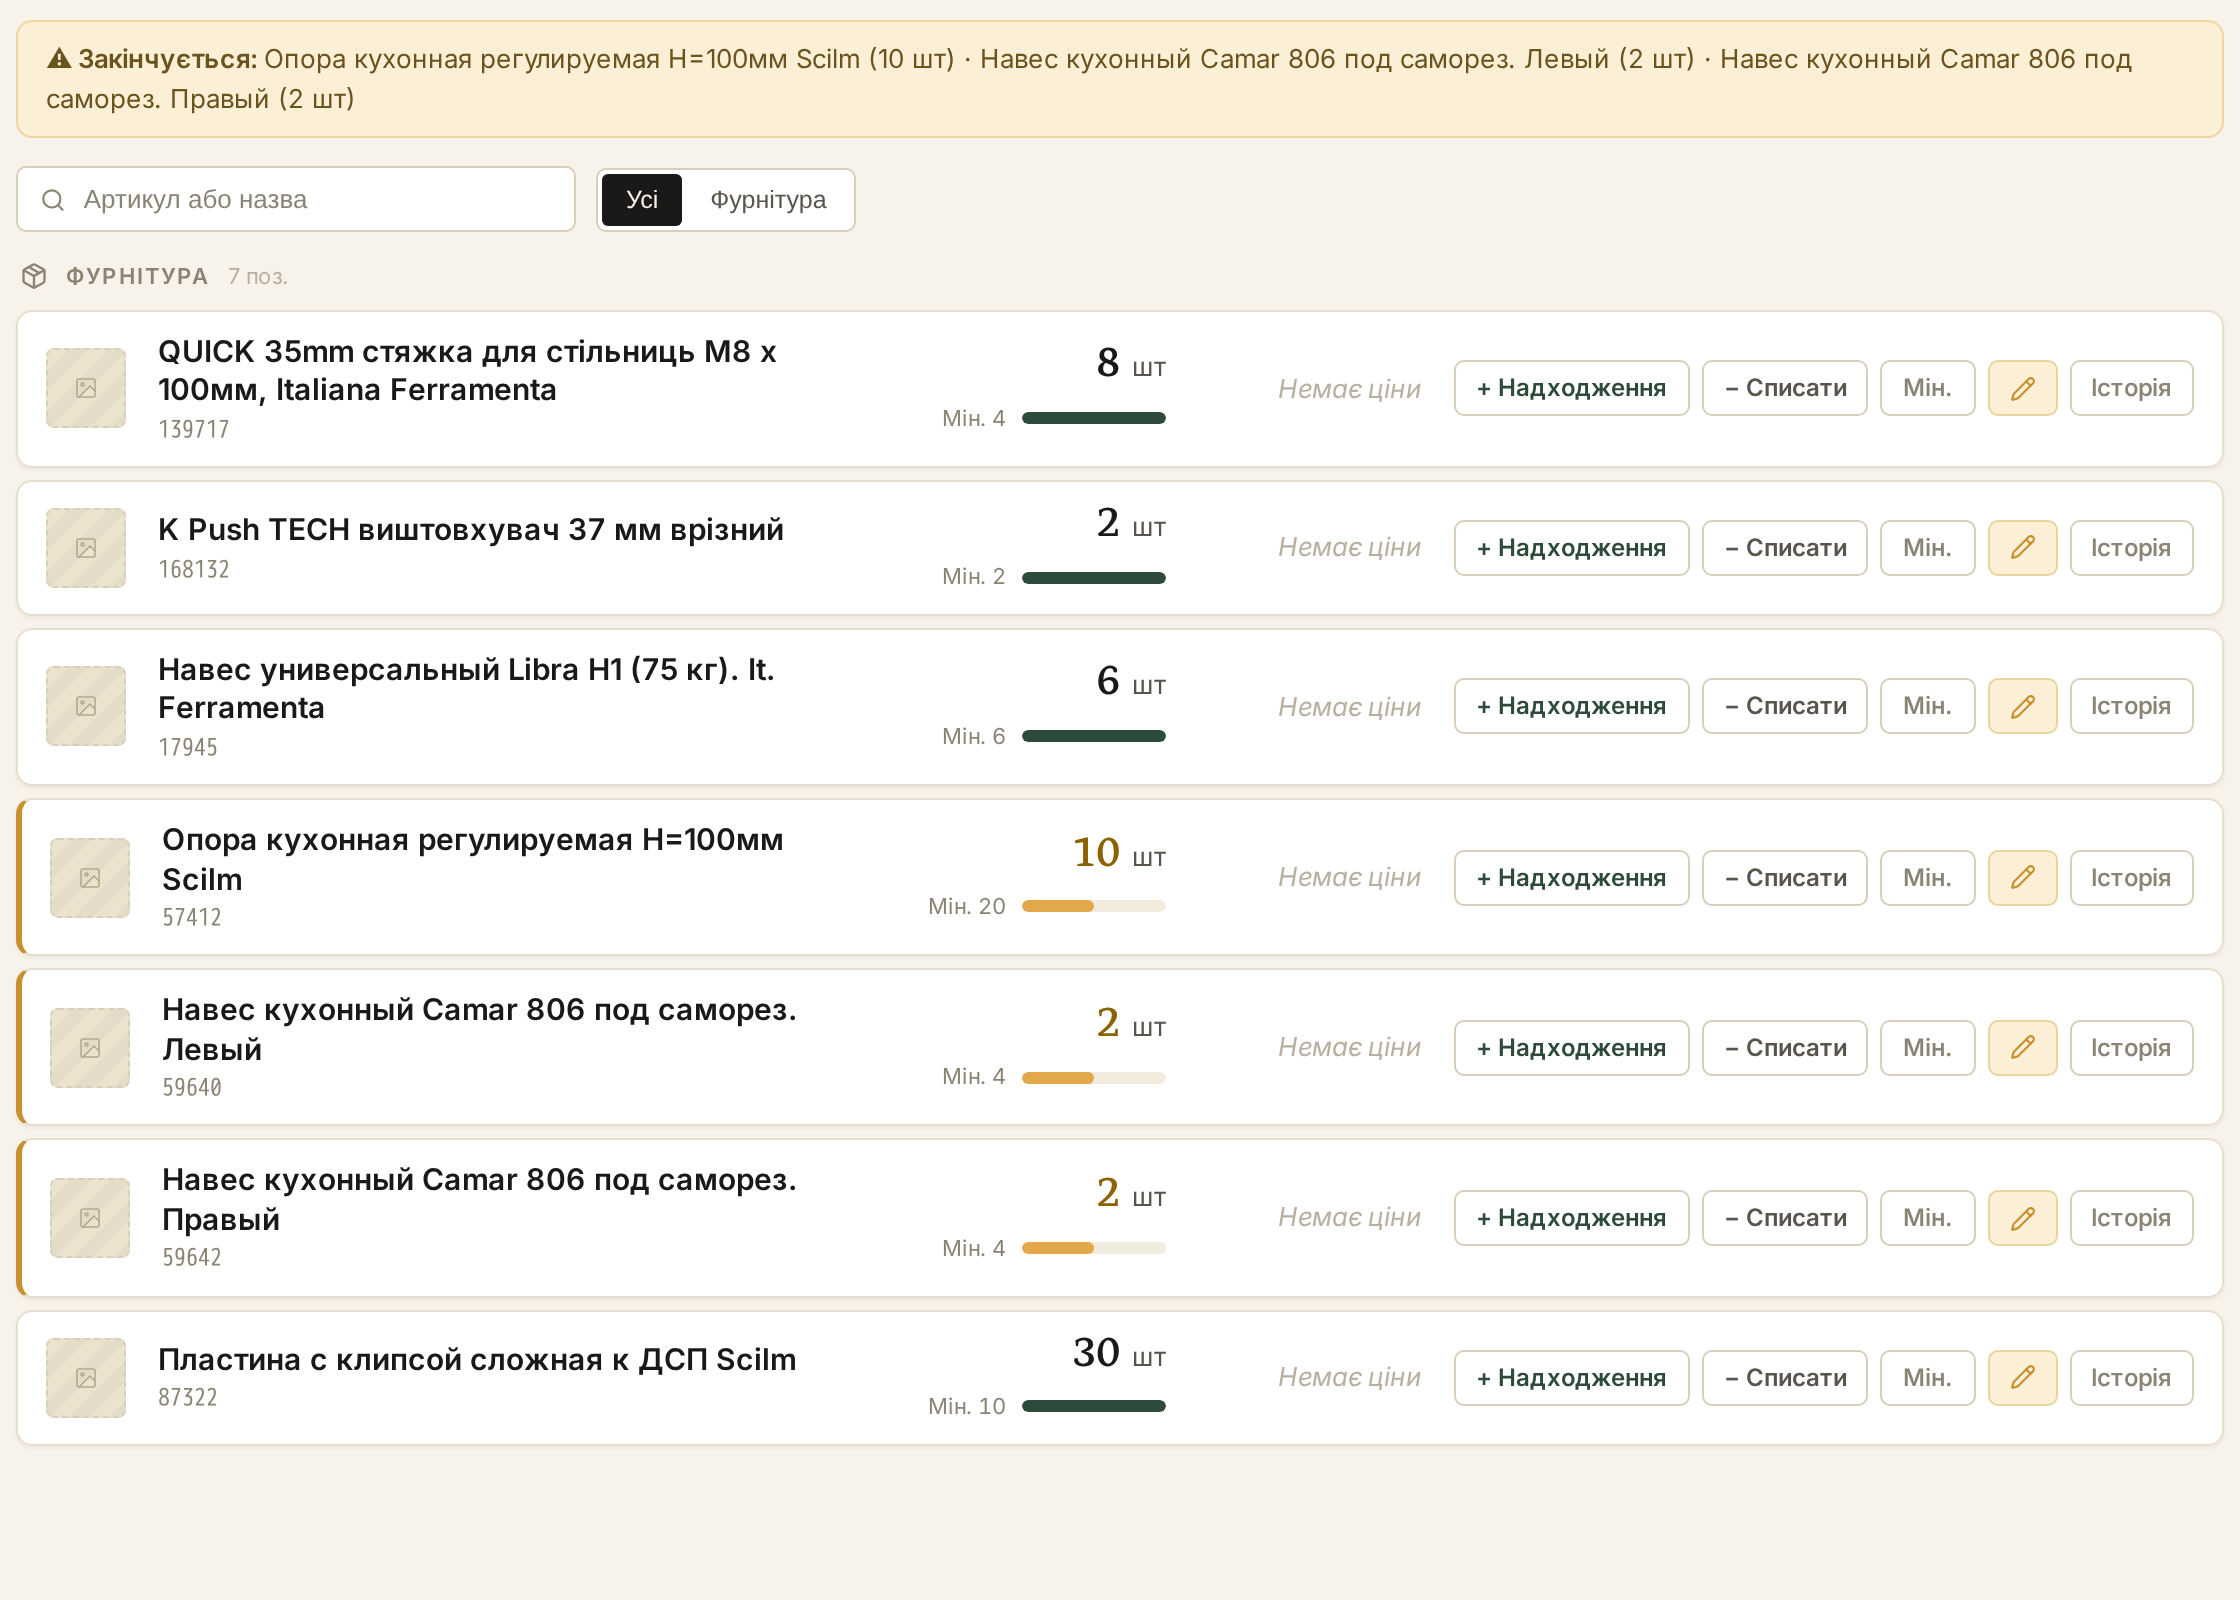The height and width of the screenshot is (1600, 2240).
Task: Open Історія for Пластина с клипсой
Action: coord(2131,1378)
